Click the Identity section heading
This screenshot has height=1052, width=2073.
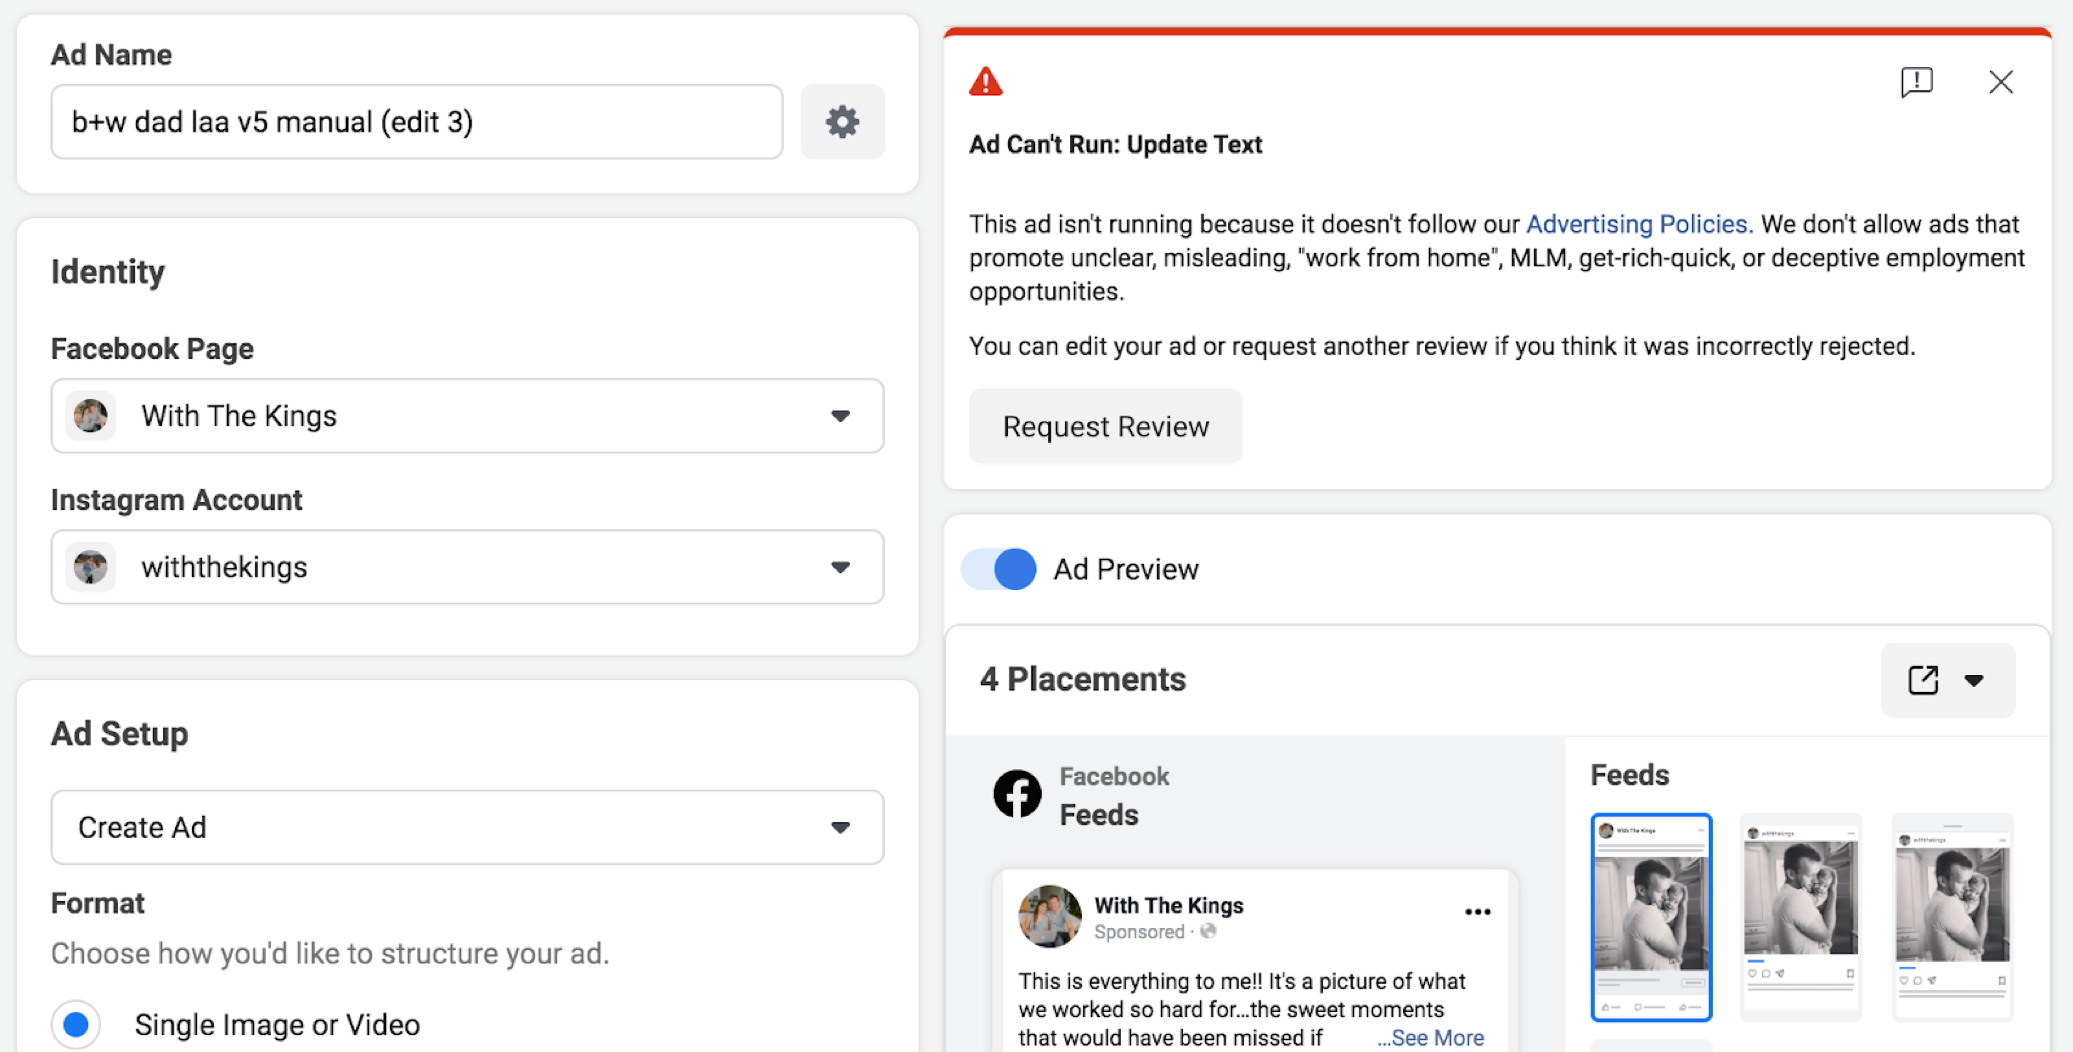coord(108,272)
